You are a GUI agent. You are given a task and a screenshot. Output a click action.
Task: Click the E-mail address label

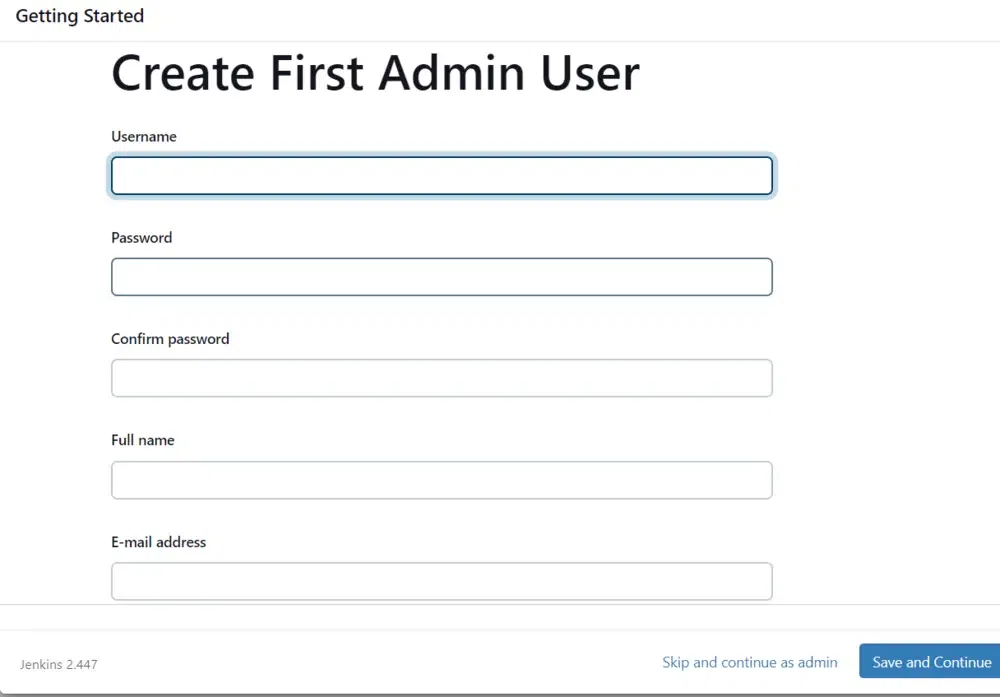(x=158, y=542)
